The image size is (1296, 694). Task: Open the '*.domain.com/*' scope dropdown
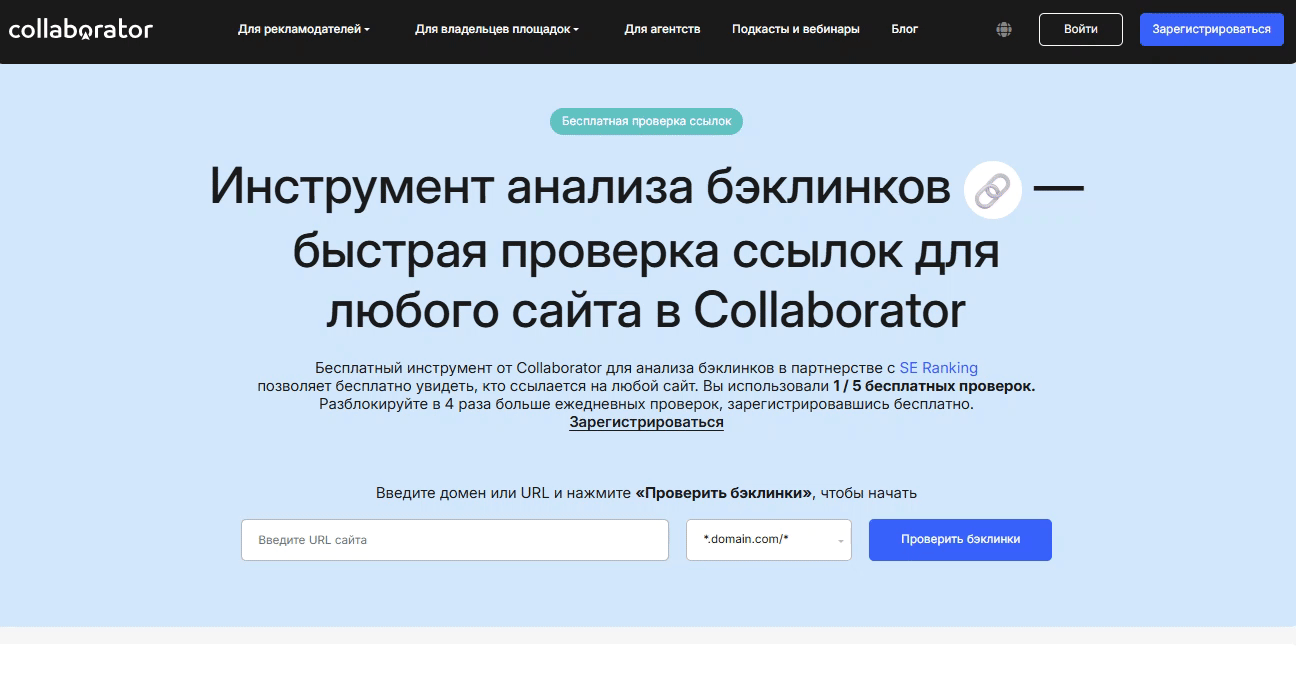tap(769, 540)
